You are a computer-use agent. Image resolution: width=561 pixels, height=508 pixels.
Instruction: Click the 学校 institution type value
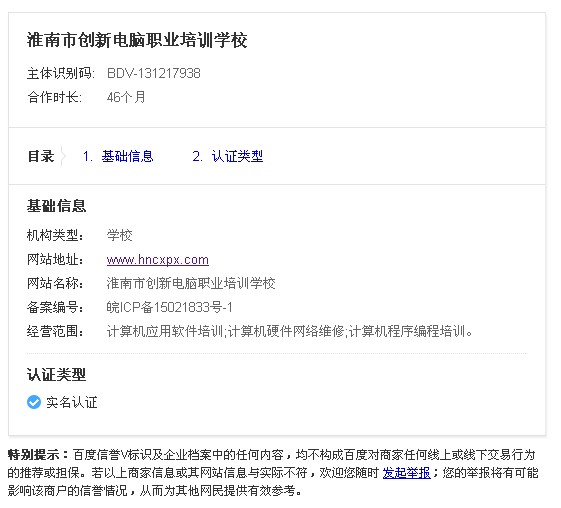point(119,235)
